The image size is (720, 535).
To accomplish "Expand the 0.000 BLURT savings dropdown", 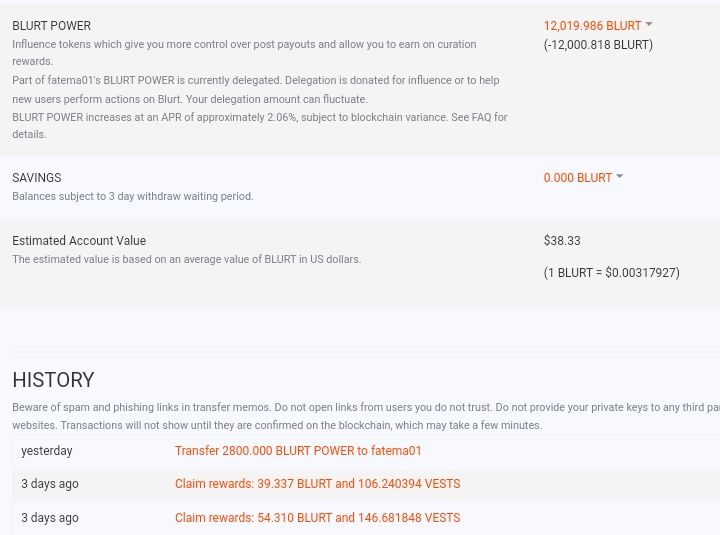I will pos(577,178).
